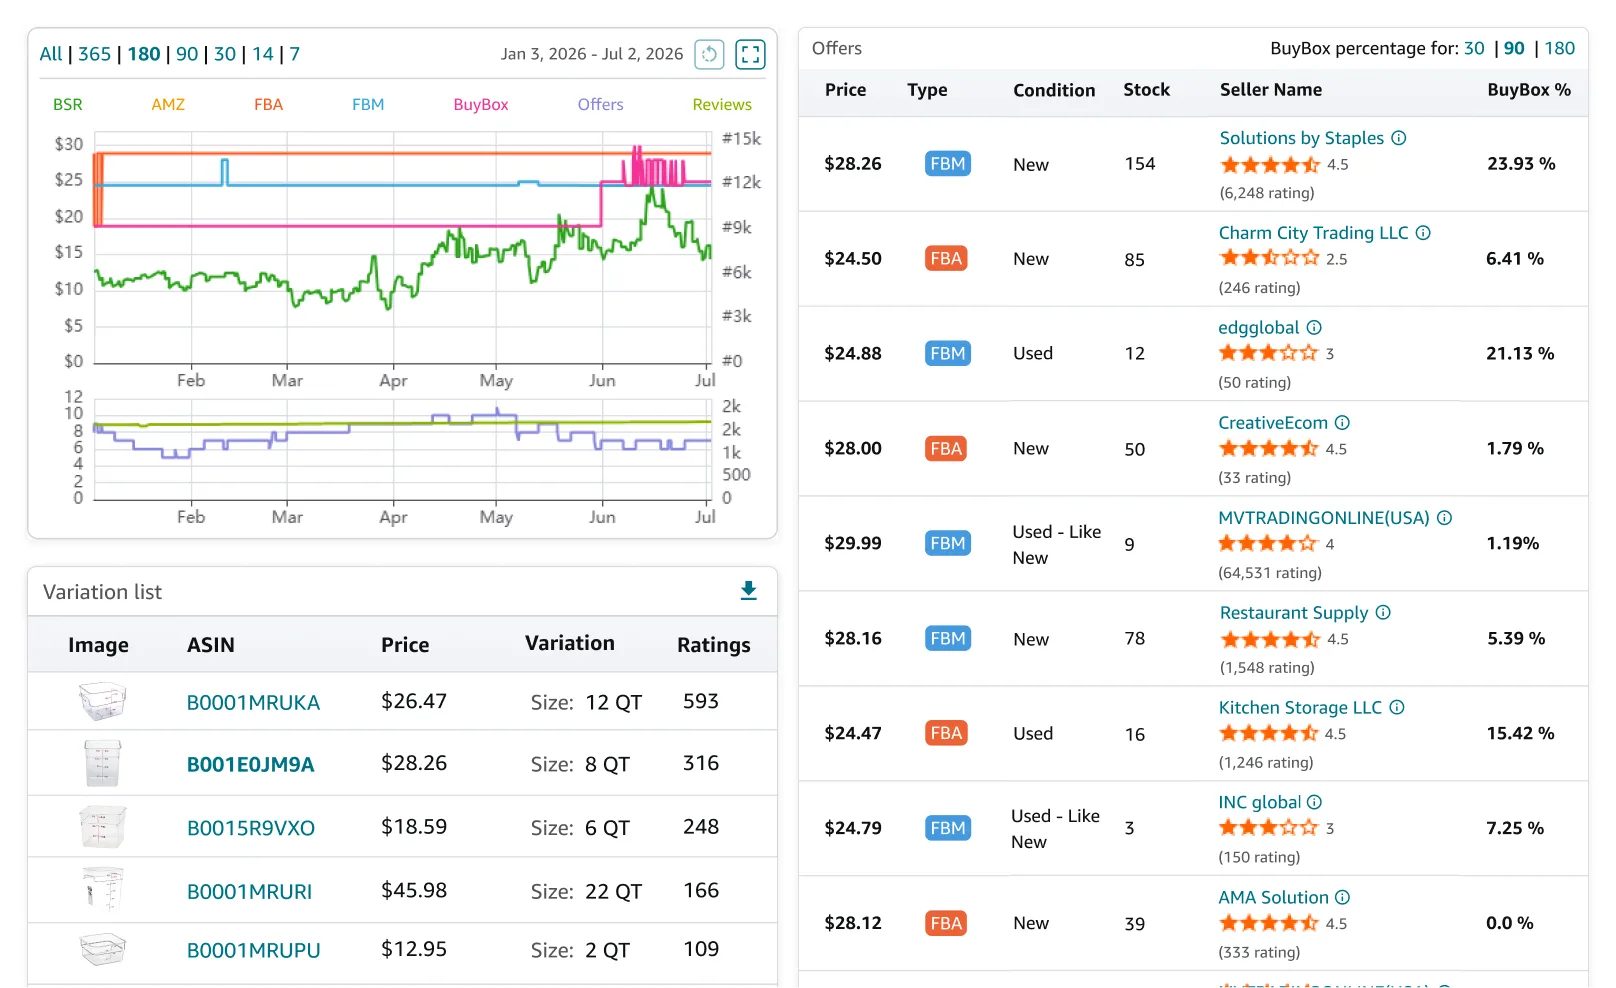This screenshot has width=1616, height=988.
Task: Toggle the FBA series in chart legend
Action: [268, 104]
